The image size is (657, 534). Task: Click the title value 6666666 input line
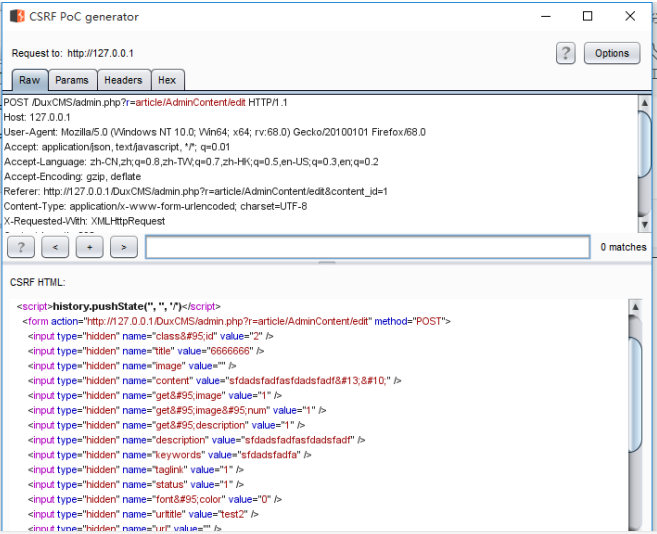click(146, 351)
